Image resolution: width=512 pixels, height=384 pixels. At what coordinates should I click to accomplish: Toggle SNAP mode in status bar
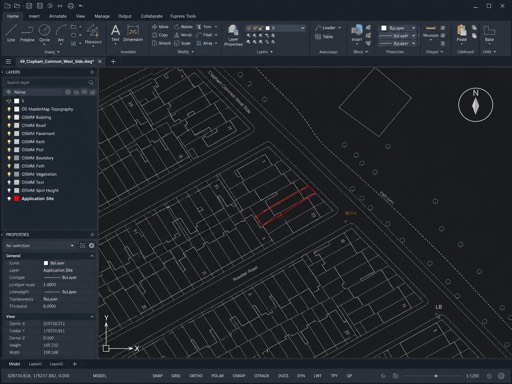[158, 376]
